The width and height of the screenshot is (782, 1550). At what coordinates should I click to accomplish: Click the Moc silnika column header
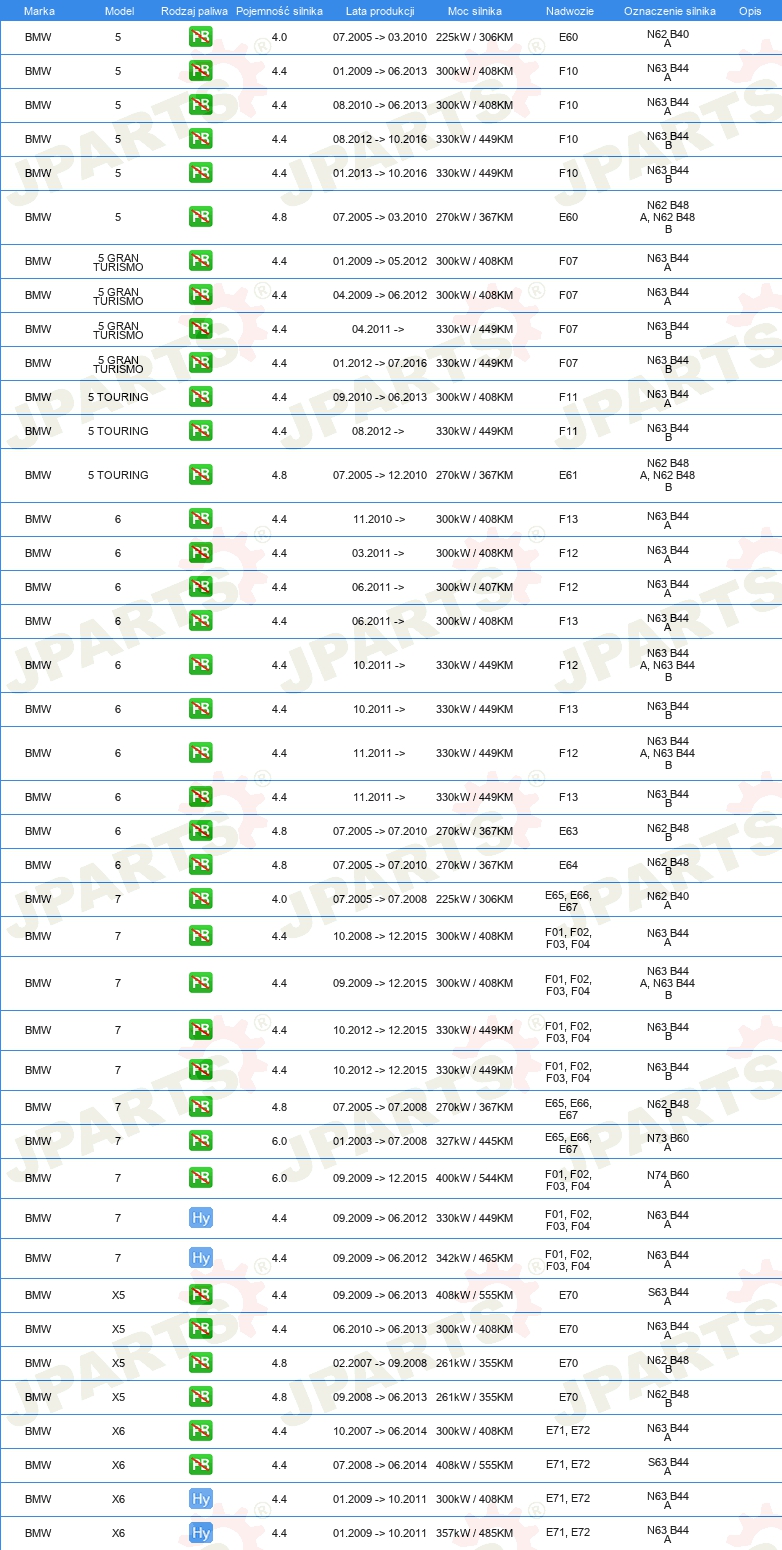click(475, 10)
